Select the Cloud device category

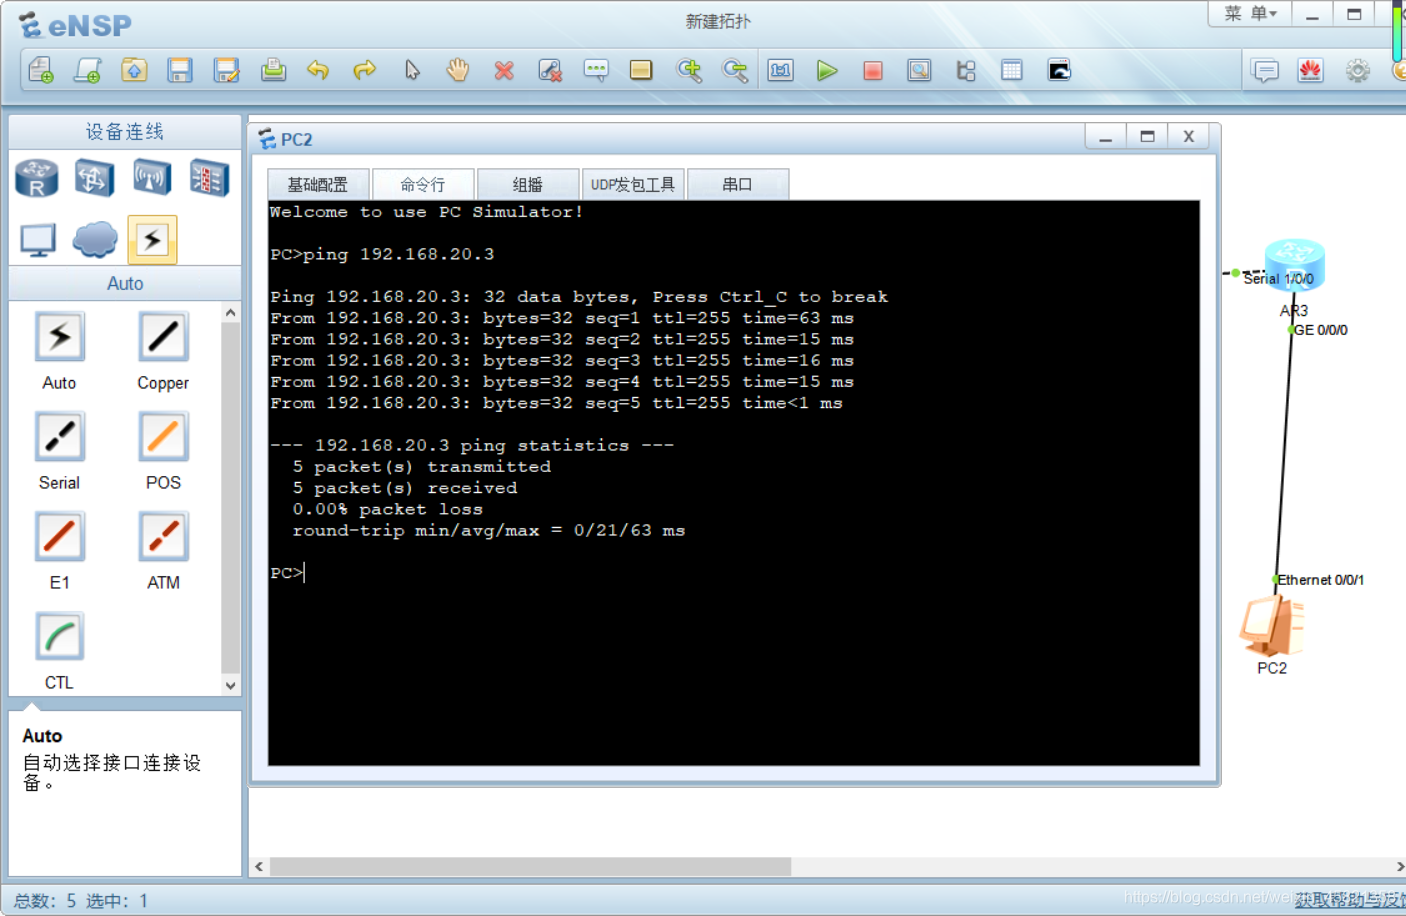(x=95, y=240)
